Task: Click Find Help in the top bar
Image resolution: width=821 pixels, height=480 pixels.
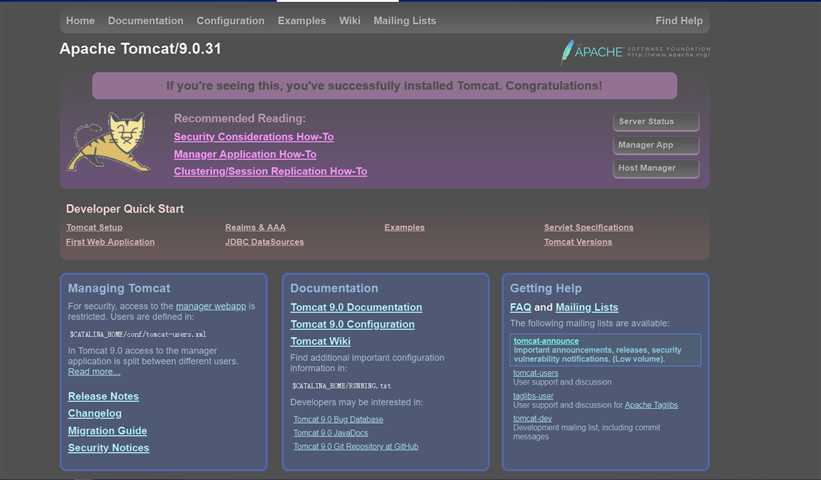Action: pyautogui.click(x=679, y=21)
